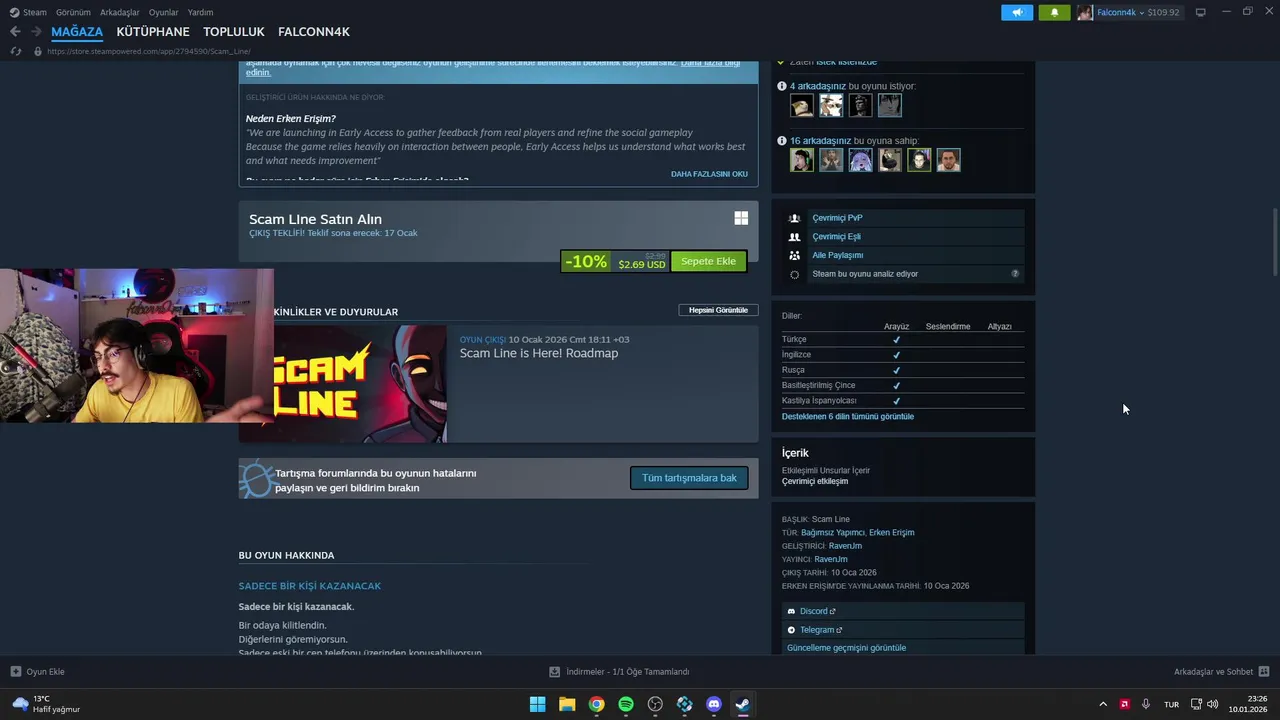This screenshot has width=1280, height=720.
Task: Open the Görünüm menu
Action: pyautogui.click(x=73, y=12)
